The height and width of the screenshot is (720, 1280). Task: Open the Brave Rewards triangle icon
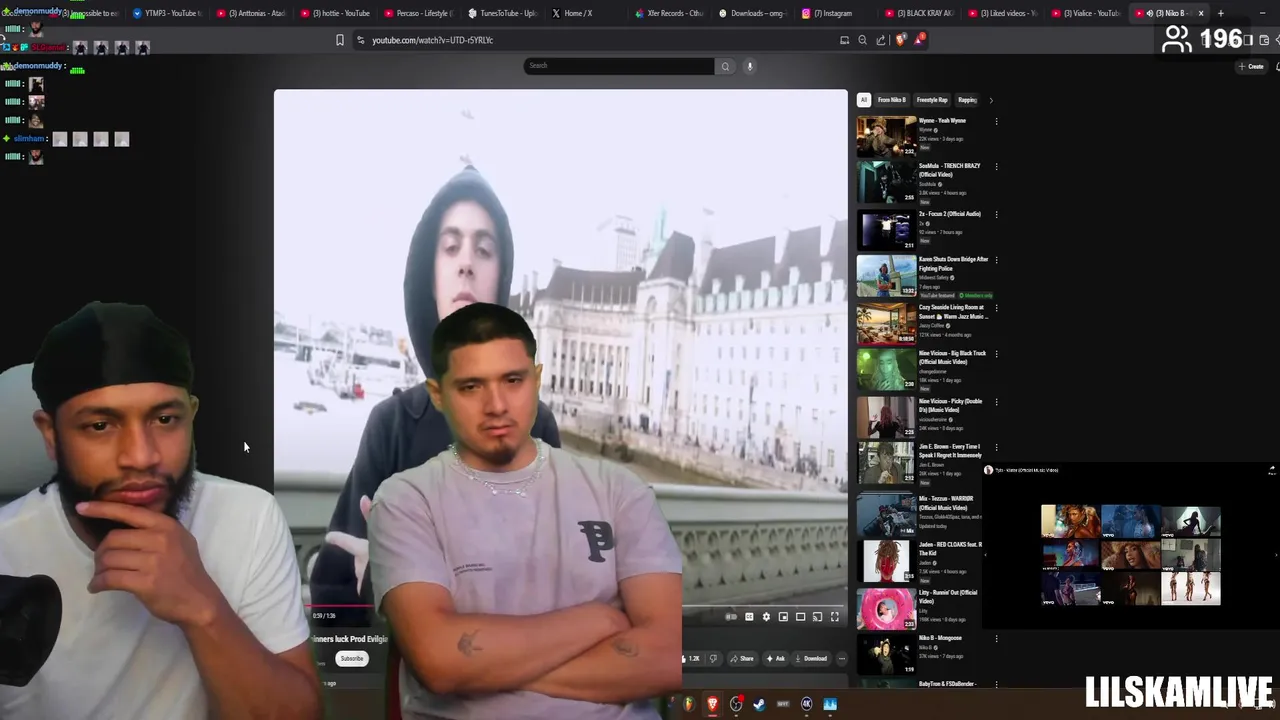919,40
